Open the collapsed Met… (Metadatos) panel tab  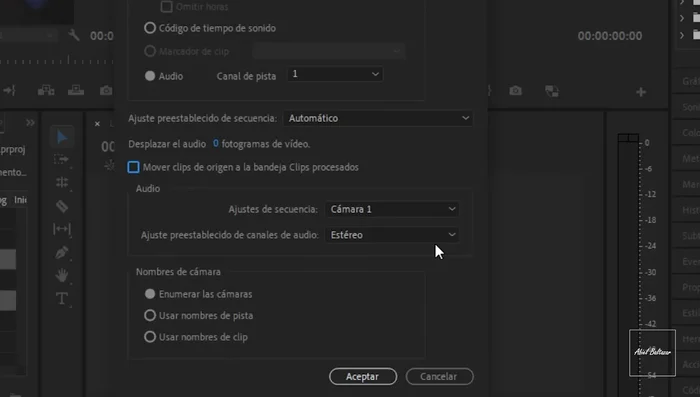tap(690, 159)
